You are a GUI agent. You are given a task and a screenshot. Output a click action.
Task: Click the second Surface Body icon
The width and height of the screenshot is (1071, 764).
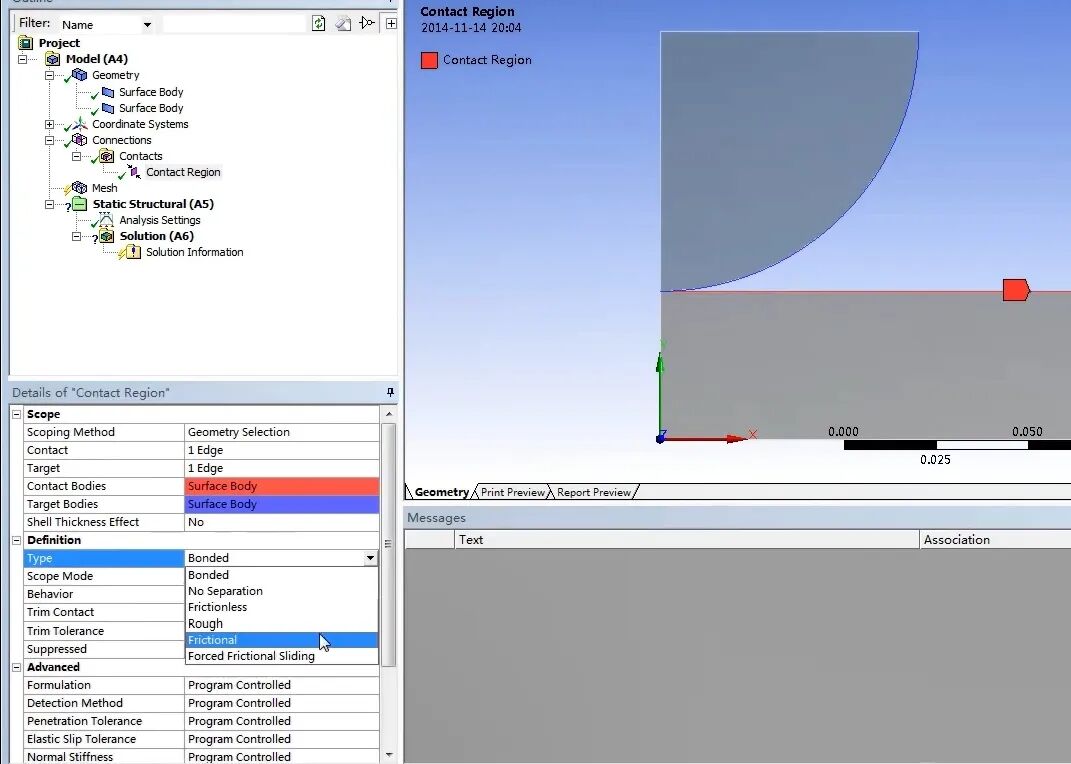pos(107,108)
